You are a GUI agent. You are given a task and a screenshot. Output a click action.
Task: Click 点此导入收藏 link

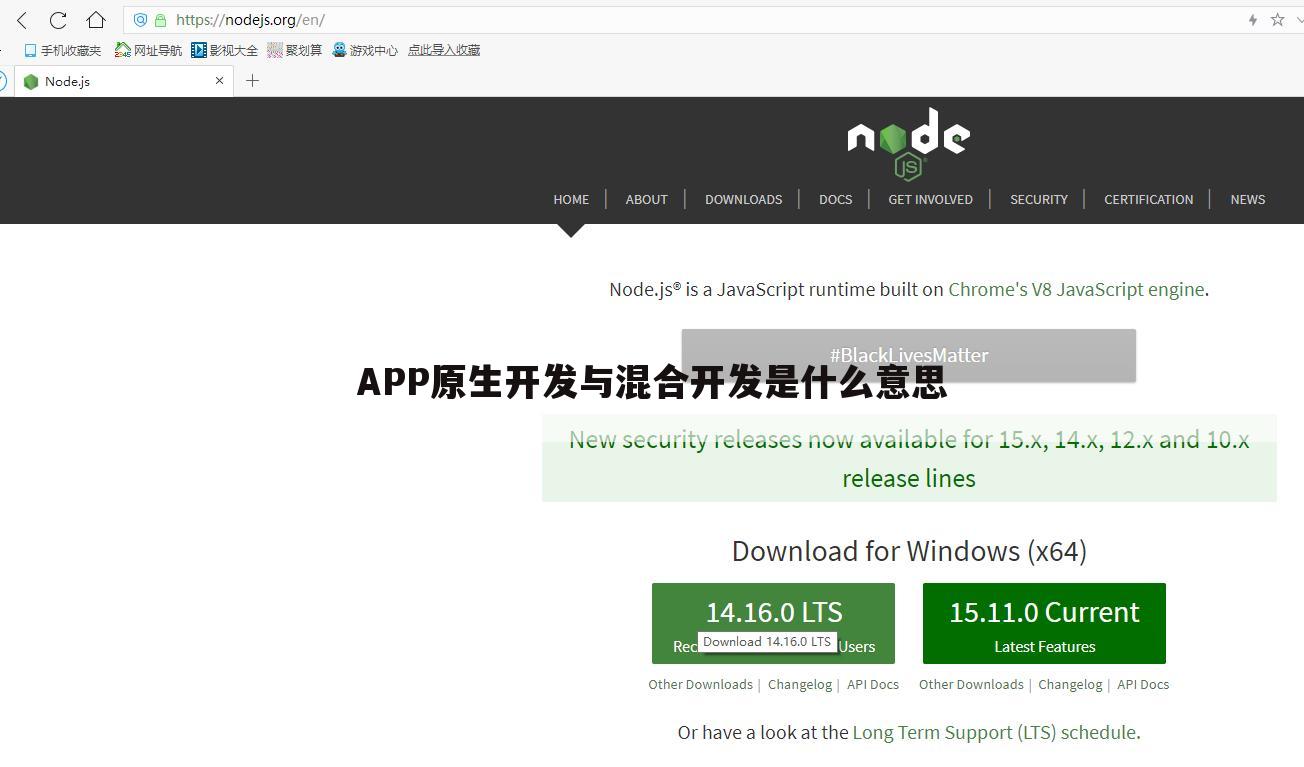(x=444, y=50)
